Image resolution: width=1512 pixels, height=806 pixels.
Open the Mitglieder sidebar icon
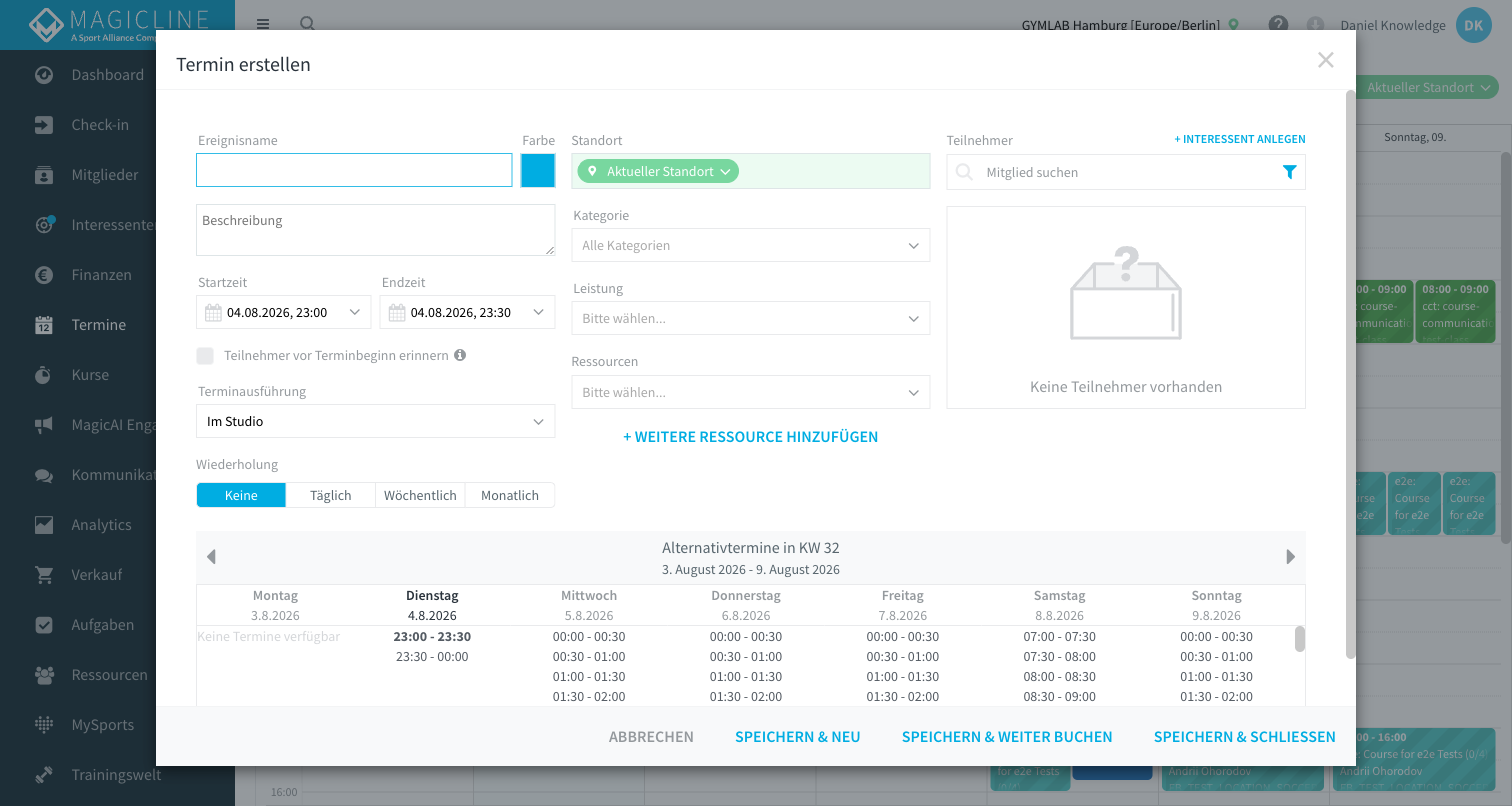(44, 175)
